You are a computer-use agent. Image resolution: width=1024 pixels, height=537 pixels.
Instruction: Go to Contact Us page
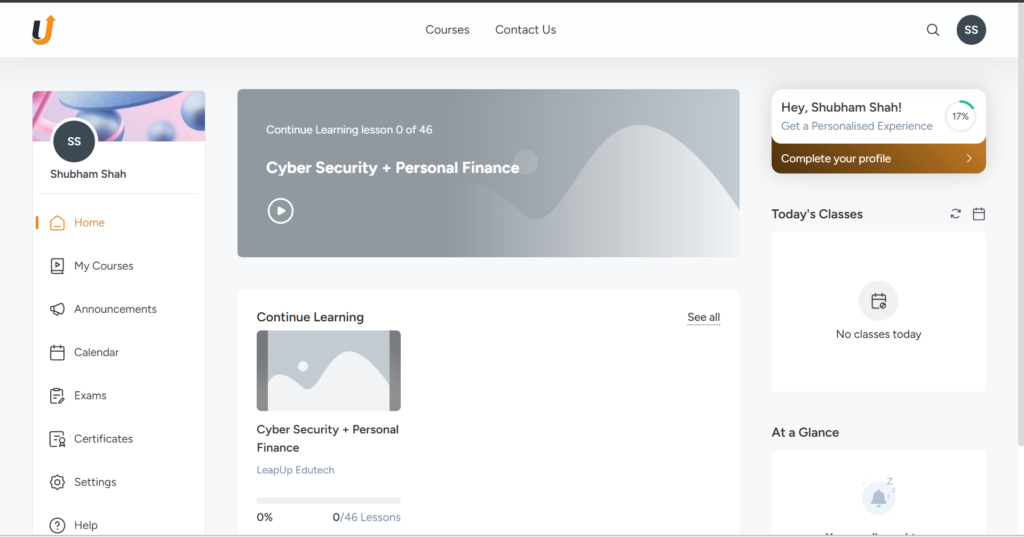(525, 30)
